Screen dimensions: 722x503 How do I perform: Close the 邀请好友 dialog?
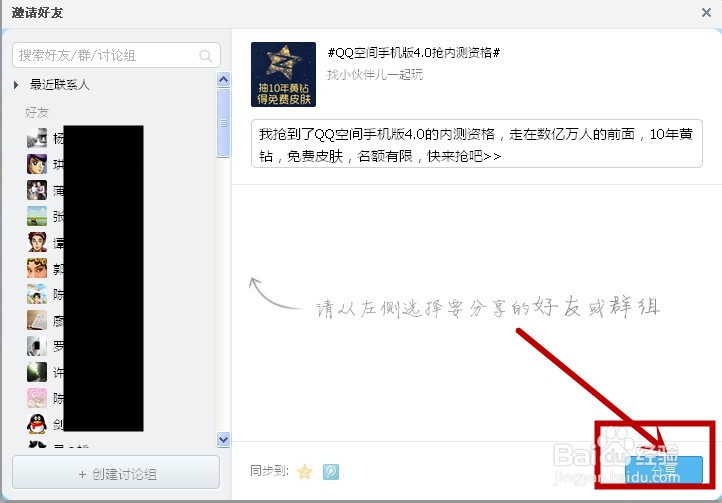(706, 12)
